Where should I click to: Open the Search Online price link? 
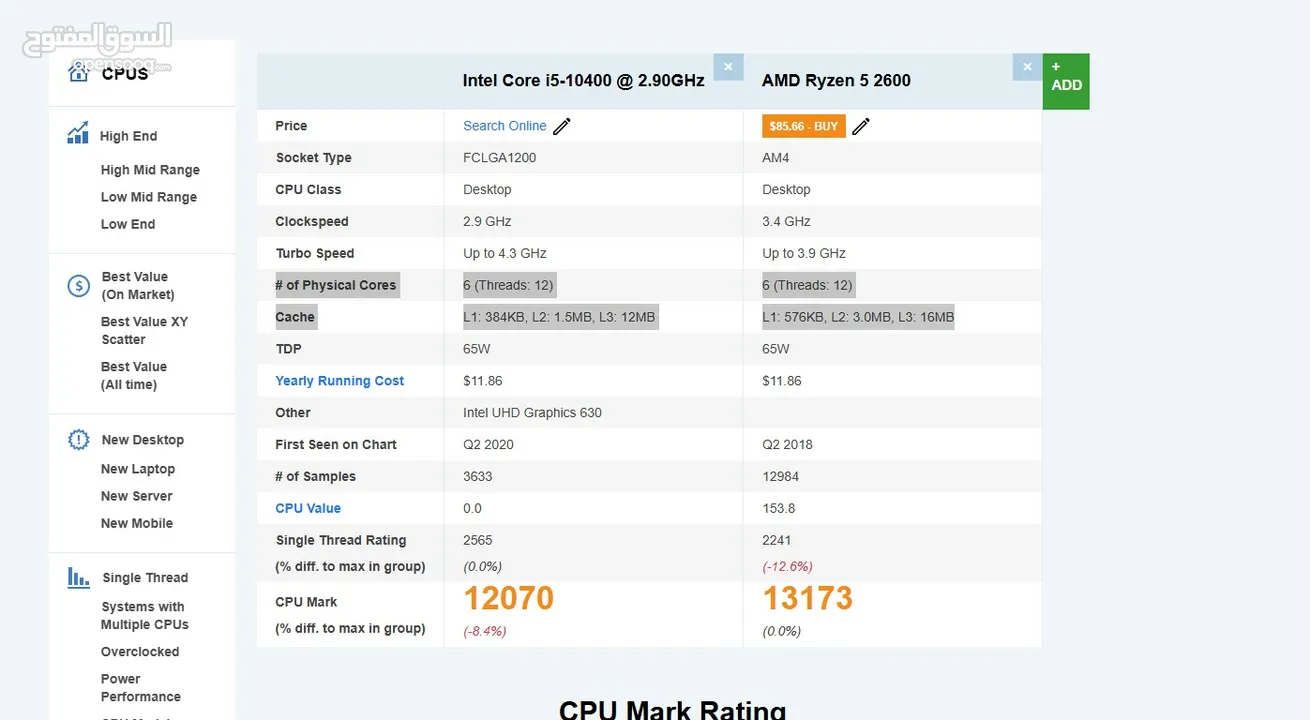(x=505, y=126)
